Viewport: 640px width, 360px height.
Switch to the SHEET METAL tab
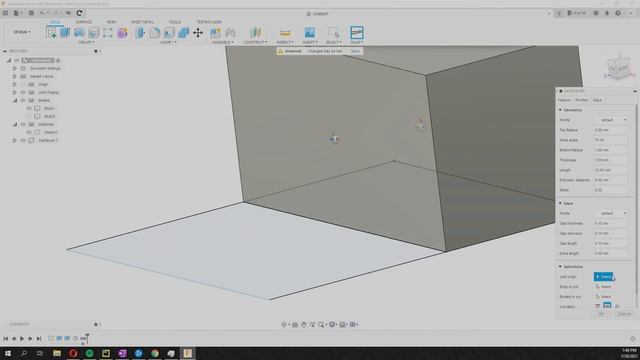click(x=142, y=22)
